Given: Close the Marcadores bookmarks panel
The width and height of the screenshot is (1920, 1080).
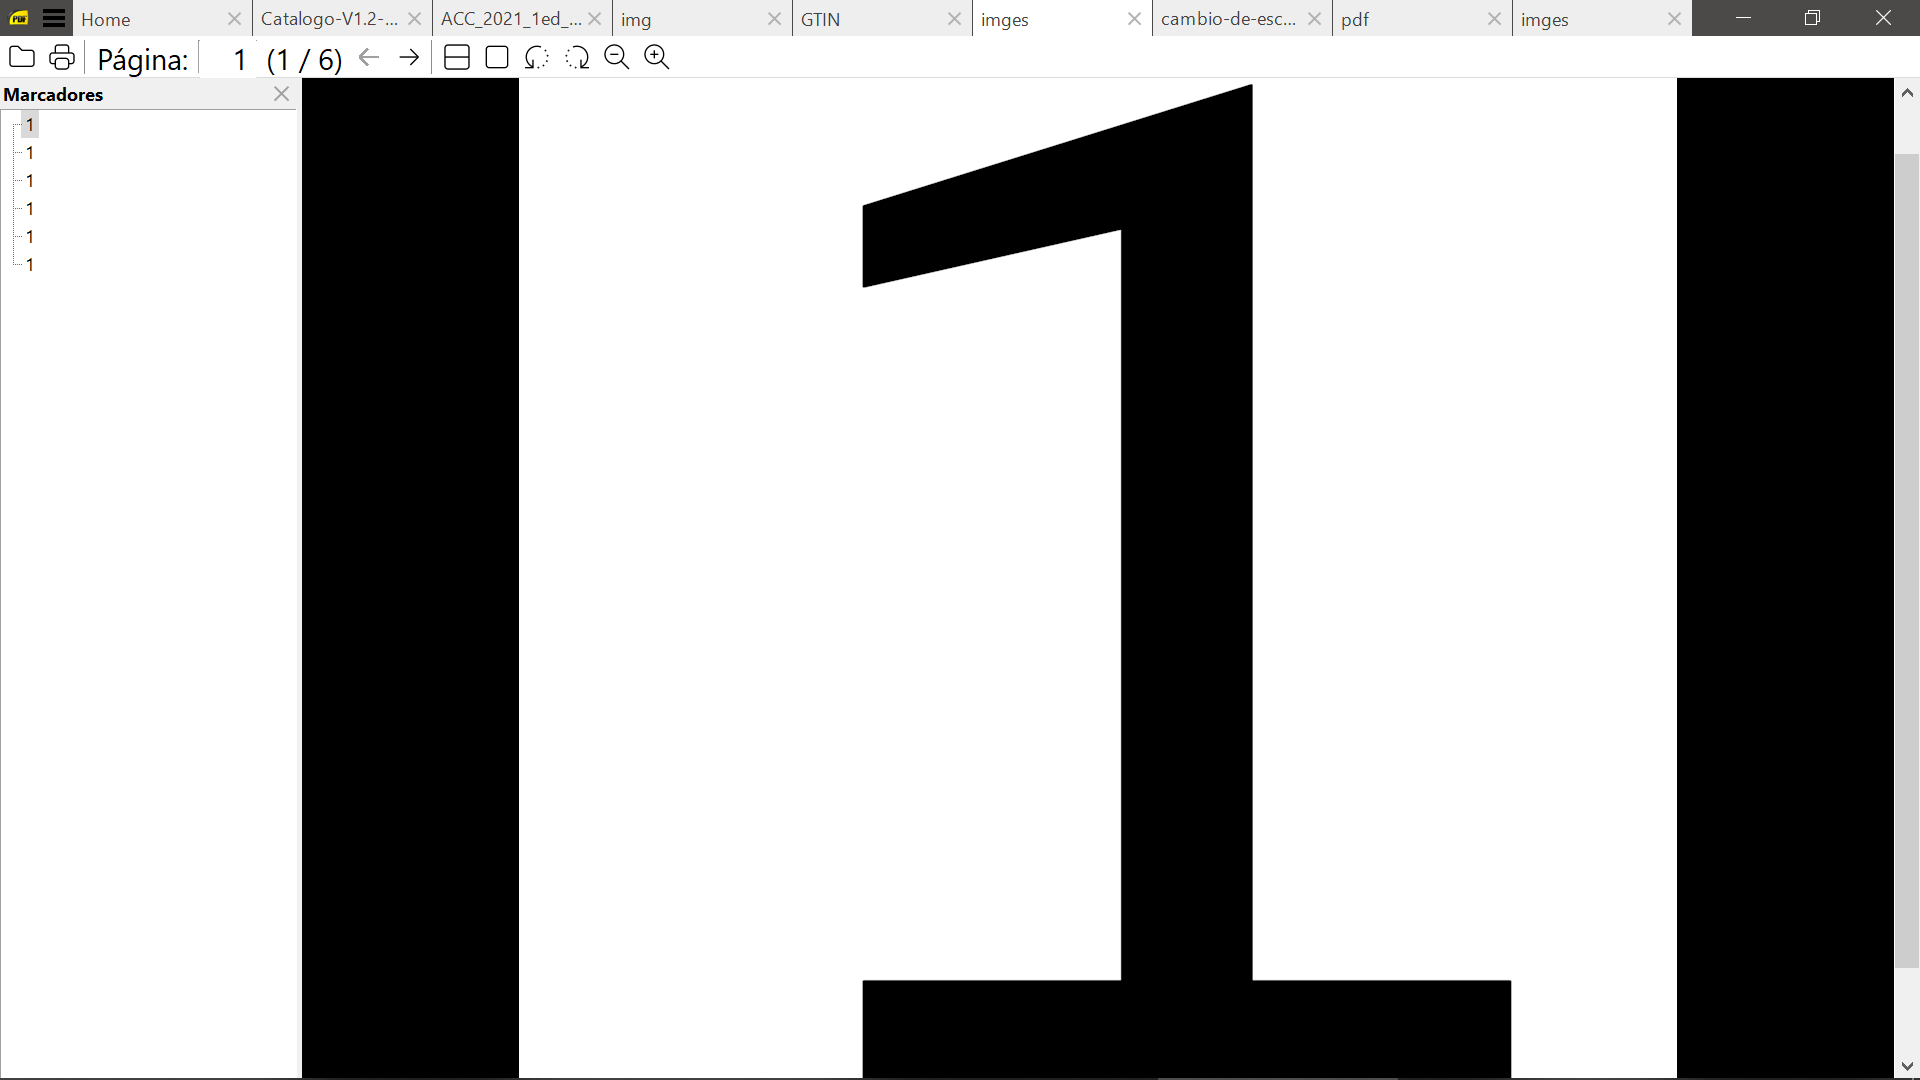Looking at the screenshot, I should pos(281,94).
